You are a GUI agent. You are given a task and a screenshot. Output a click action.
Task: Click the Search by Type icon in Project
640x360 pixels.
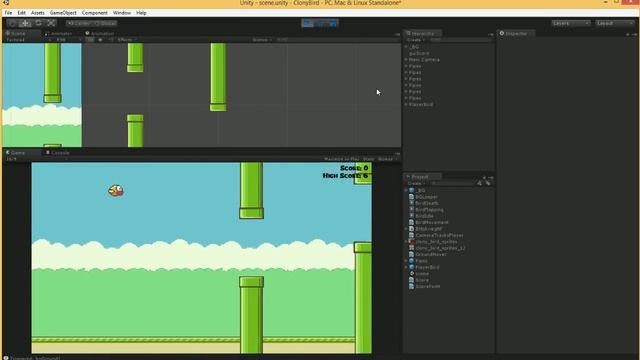pyautogui.click(x=480, y=183)
